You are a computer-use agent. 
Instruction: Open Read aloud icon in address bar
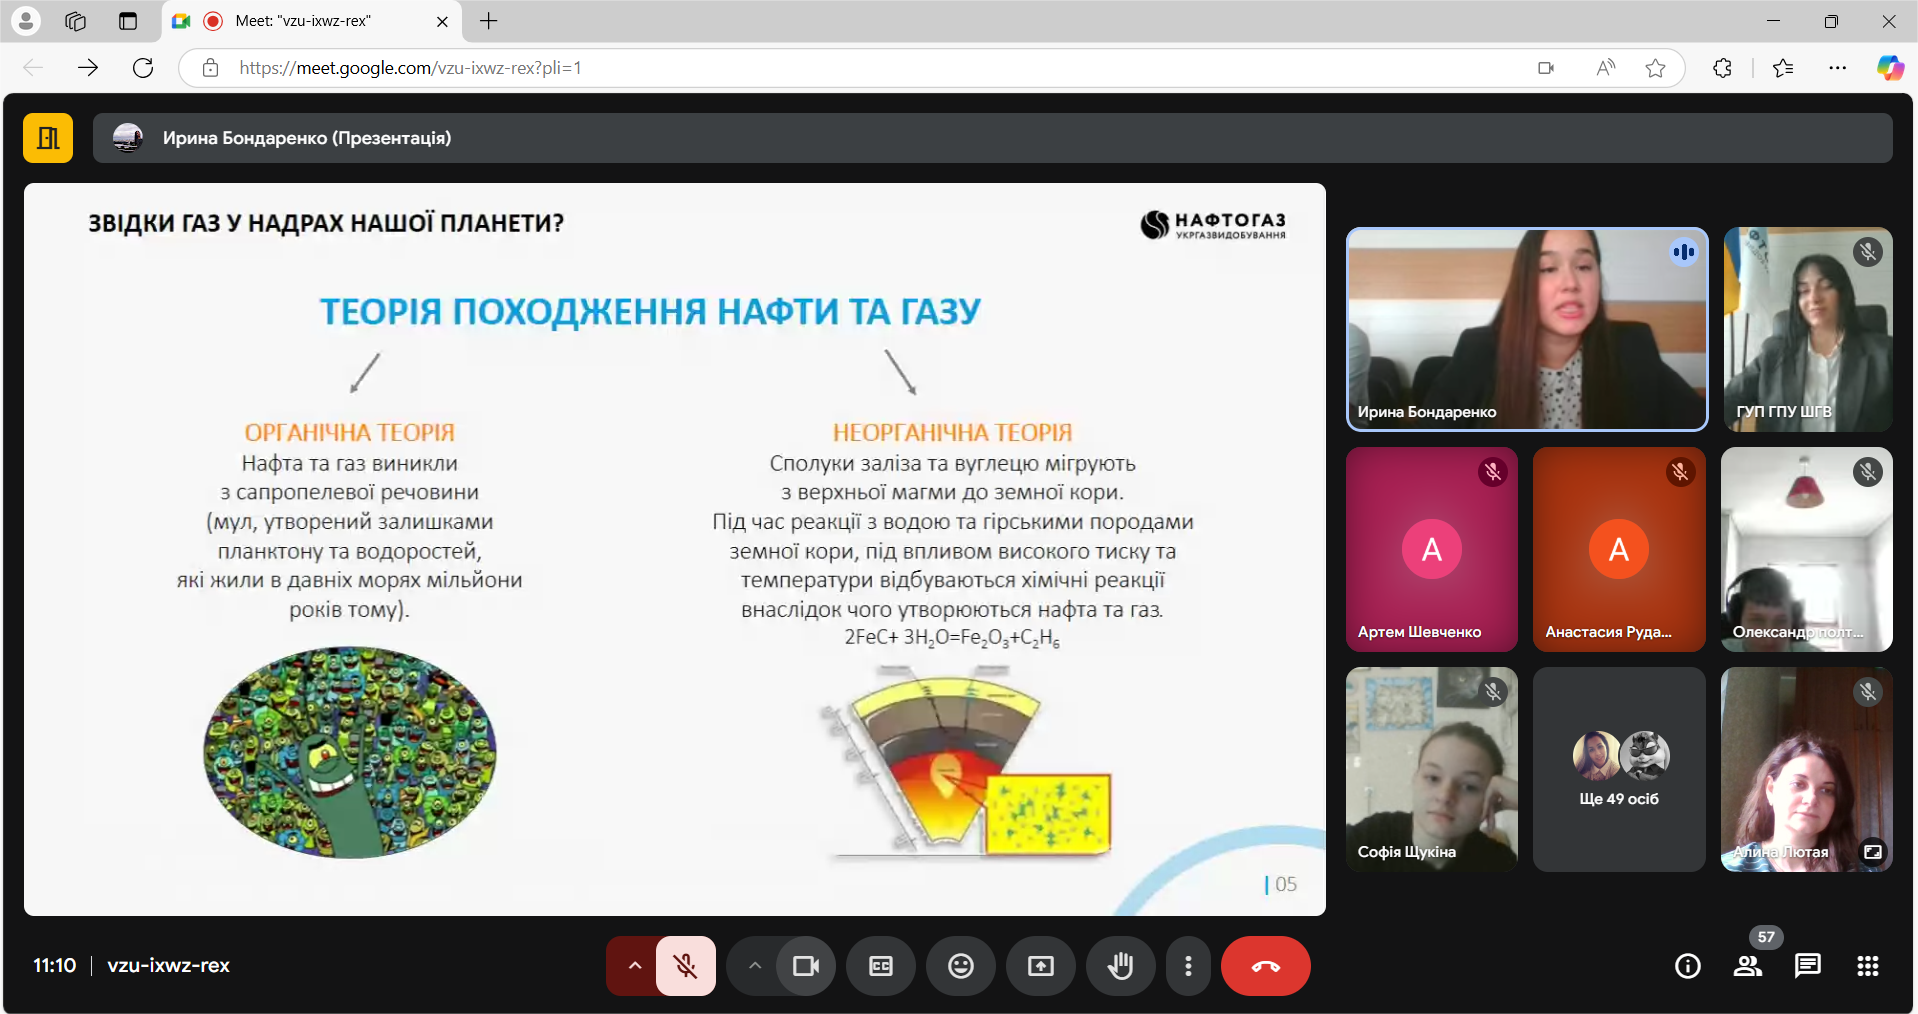point(1606,68)
